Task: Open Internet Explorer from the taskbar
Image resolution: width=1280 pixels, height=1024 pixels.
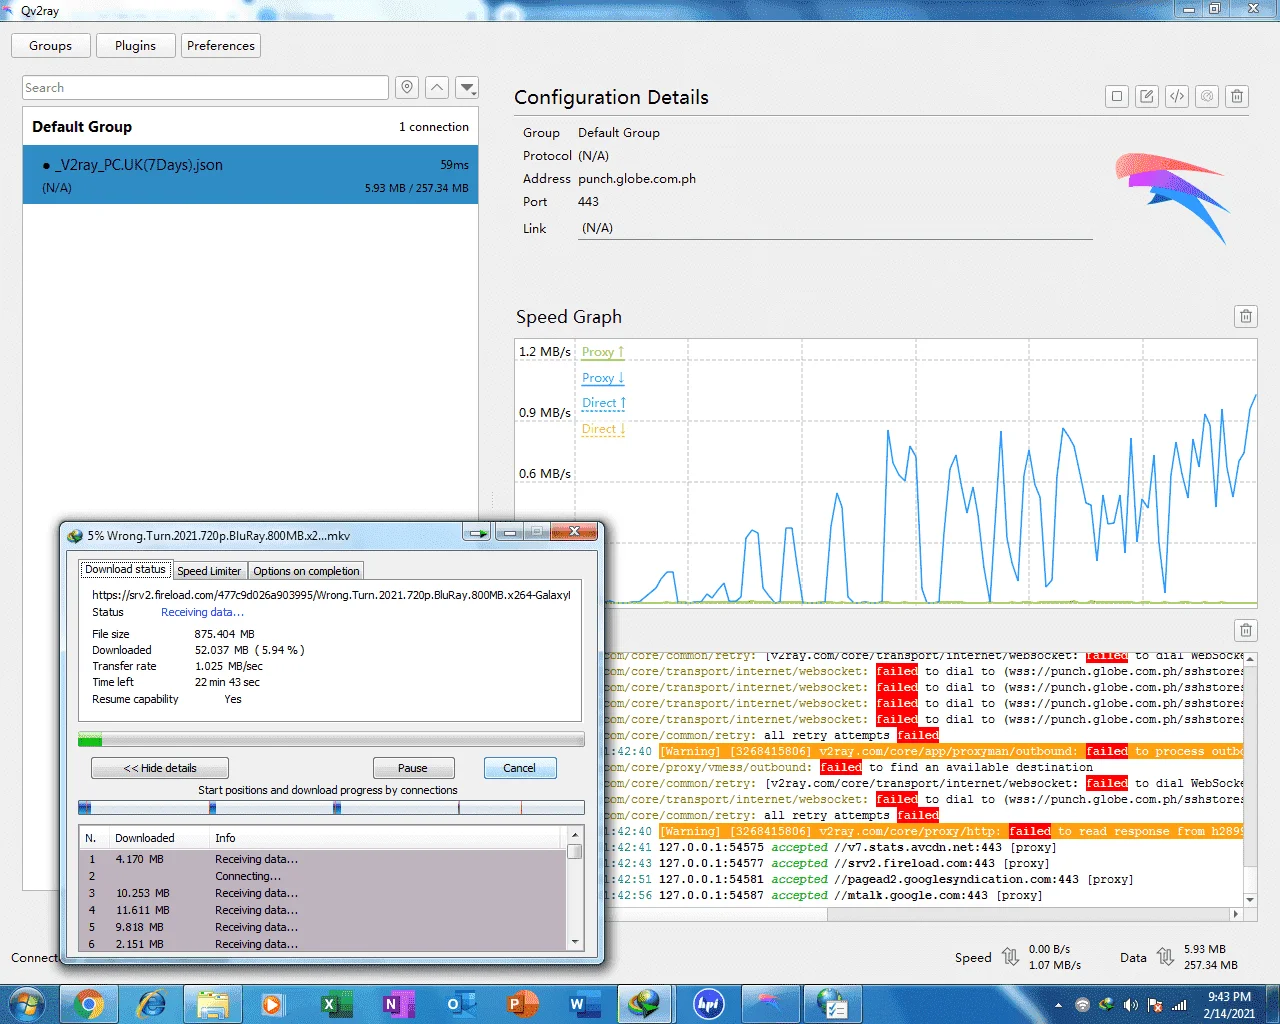Action: point(151,1004)
